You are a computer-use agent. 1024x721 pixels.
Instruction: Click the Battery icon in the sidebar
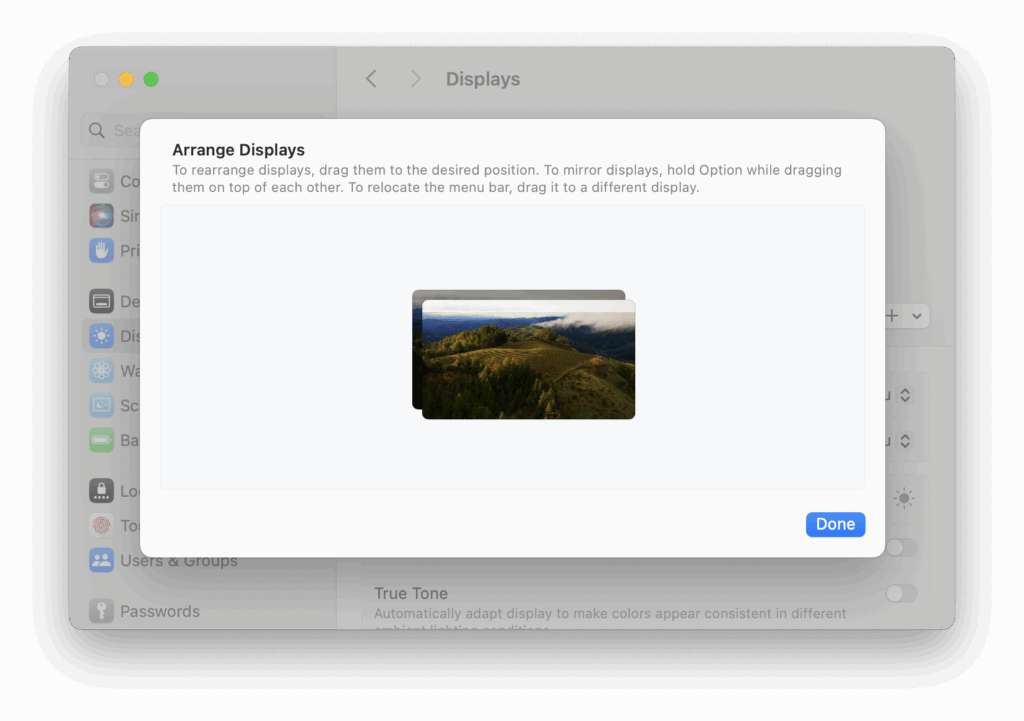[x=101, y=440]
